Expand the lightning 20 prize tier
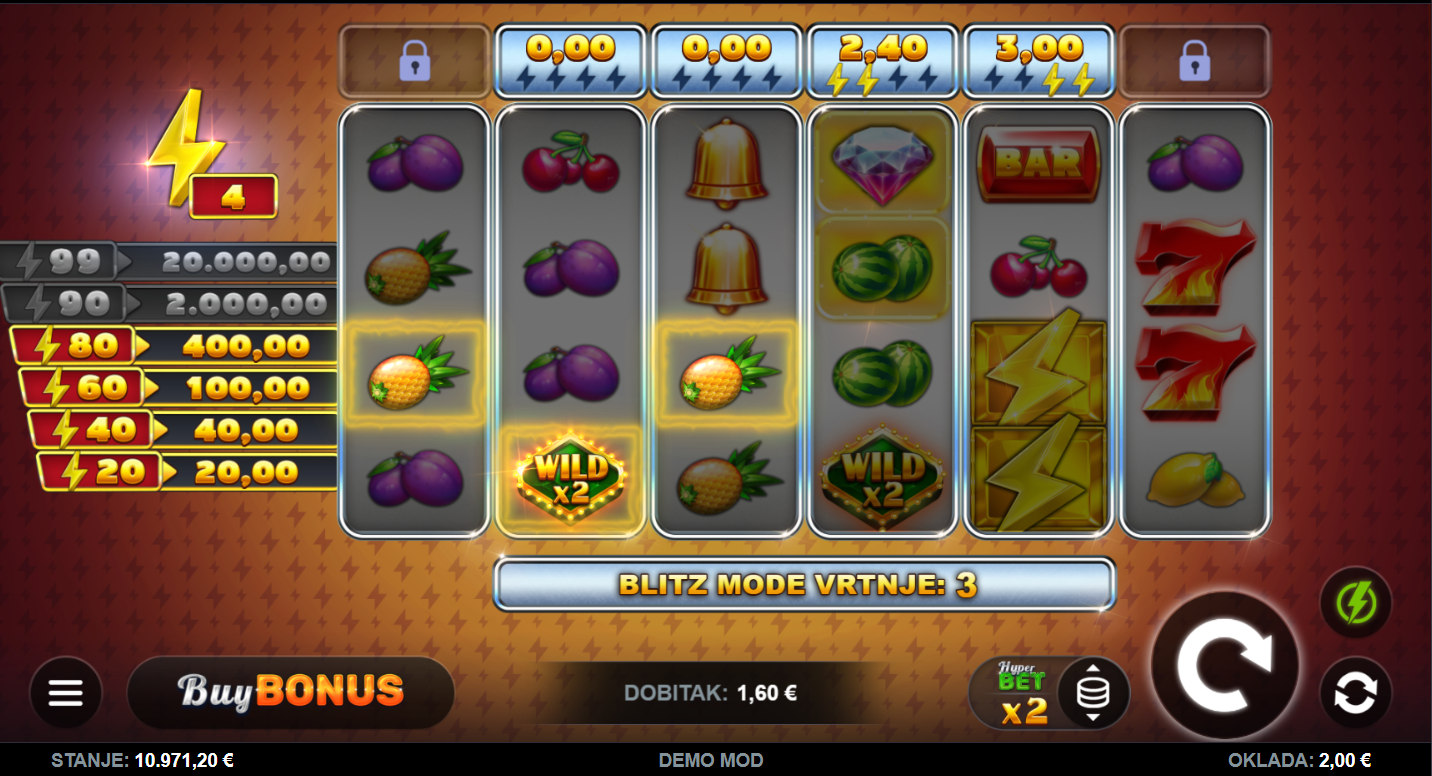 click(188, 471)
